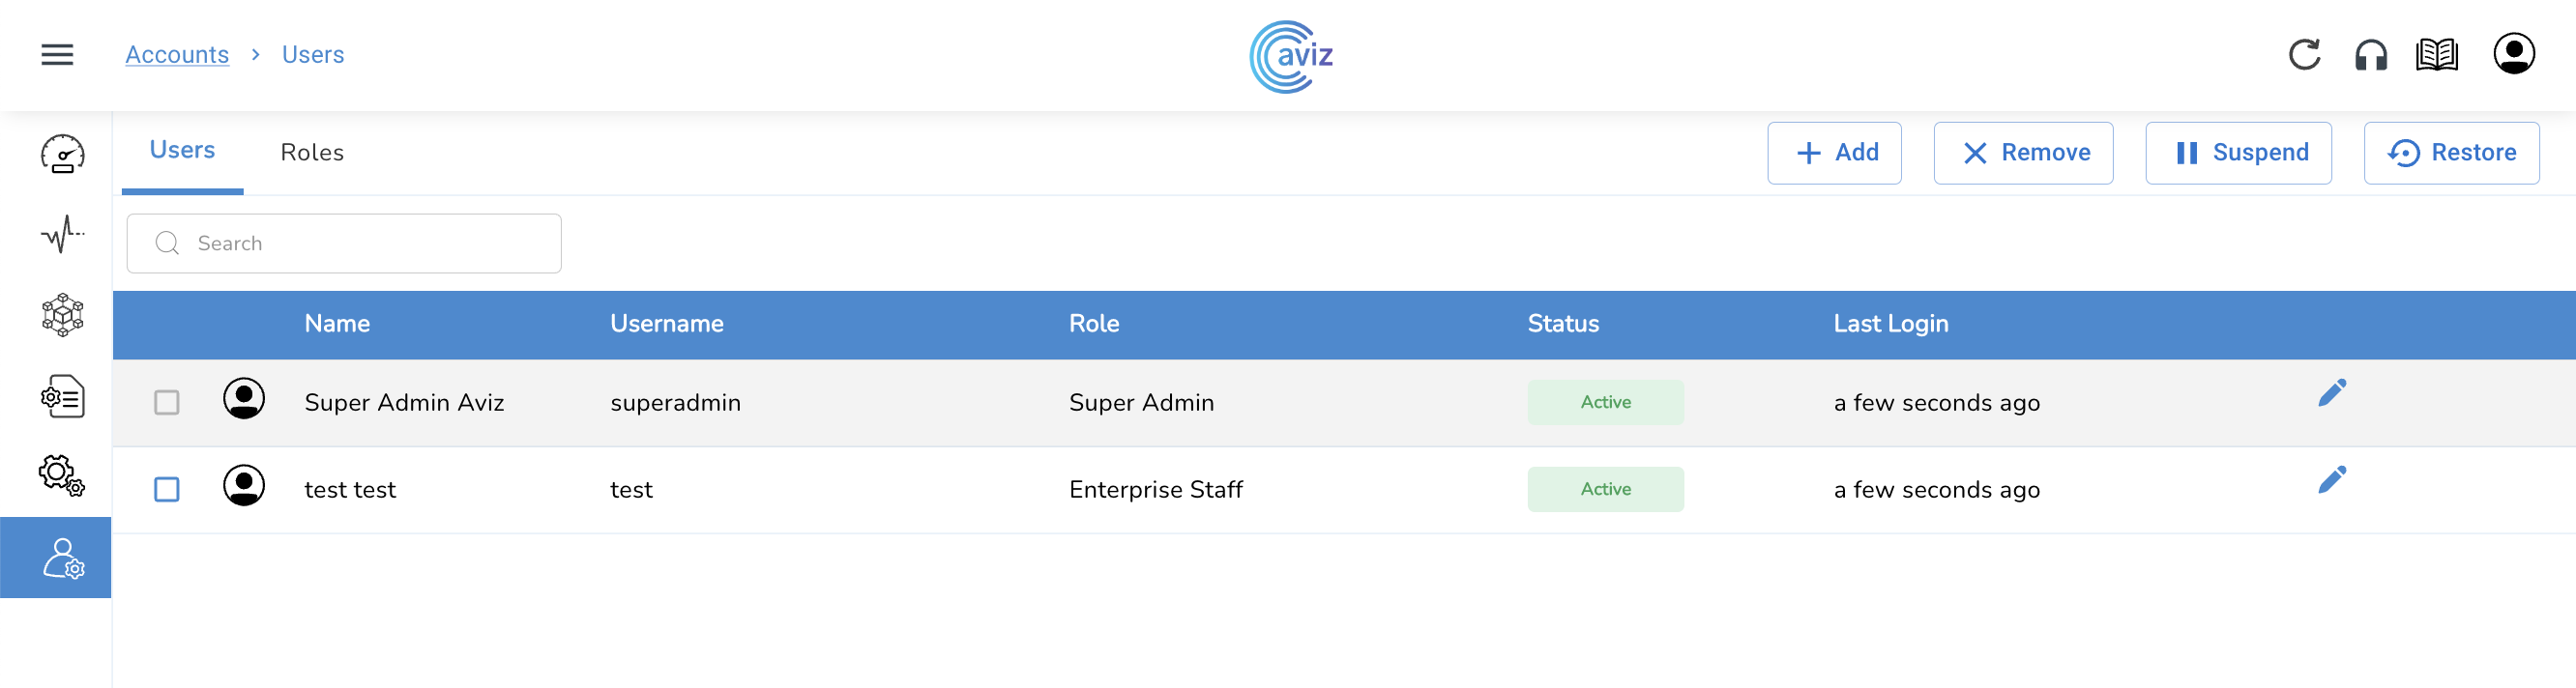The width and height of the screenshot is (2576, 688).
Task: Select the Super Admin Aviz row checkbox
Action: click(167, 403)
